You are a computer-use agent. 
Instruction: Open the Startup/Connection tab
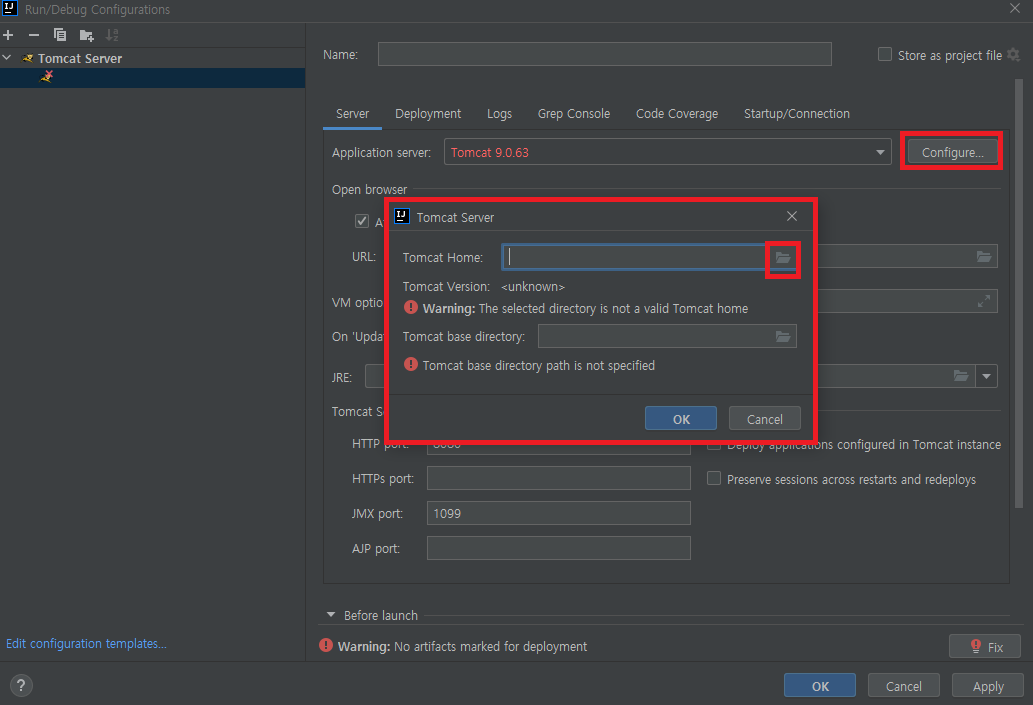coord(796,113)
